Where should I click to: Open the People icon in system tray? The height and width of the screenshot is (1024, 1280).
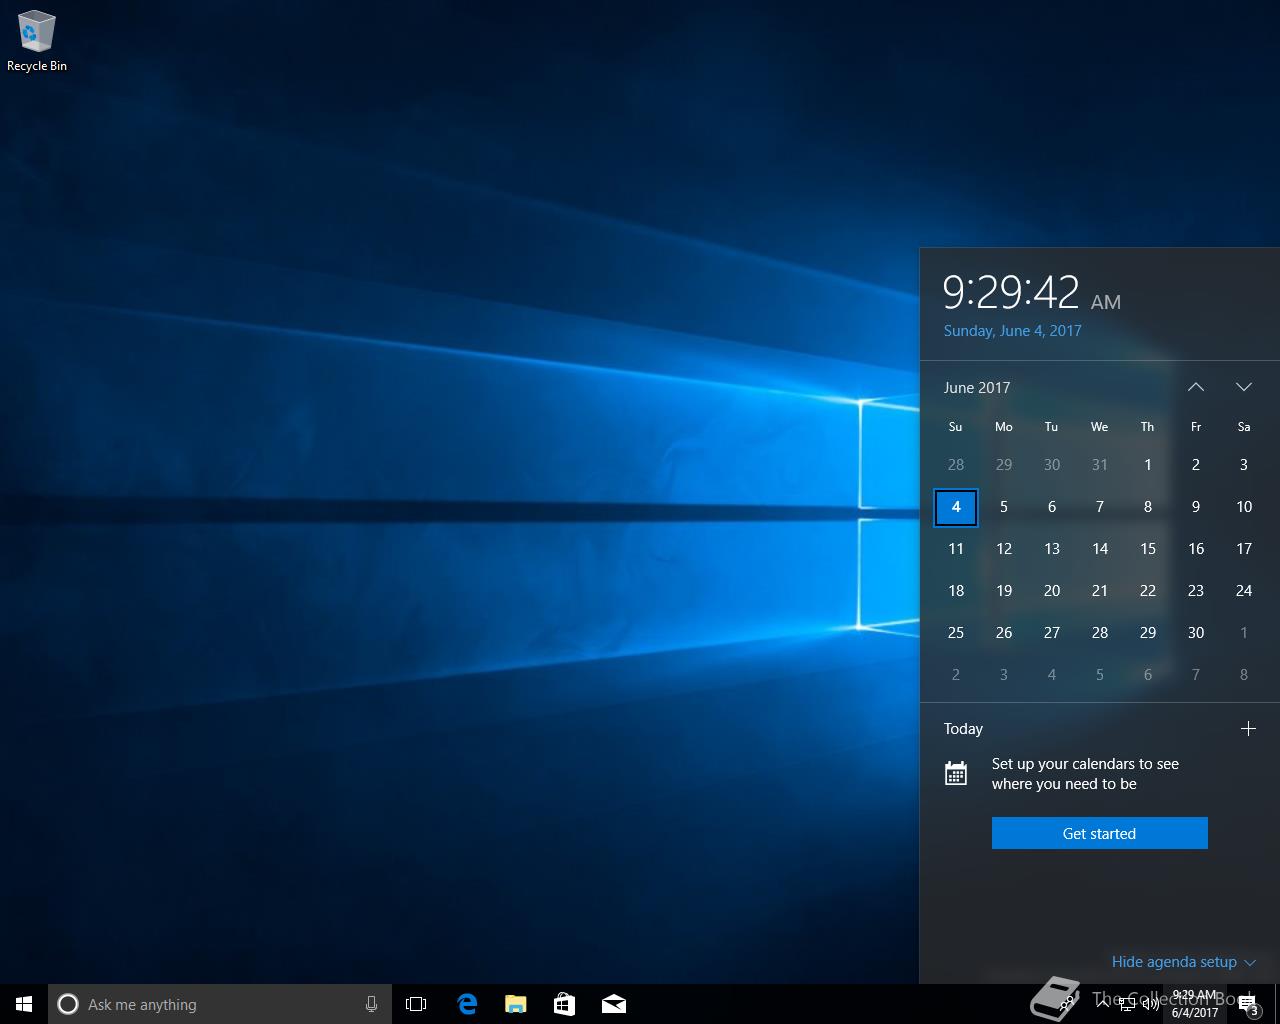coord(1067,1004)
